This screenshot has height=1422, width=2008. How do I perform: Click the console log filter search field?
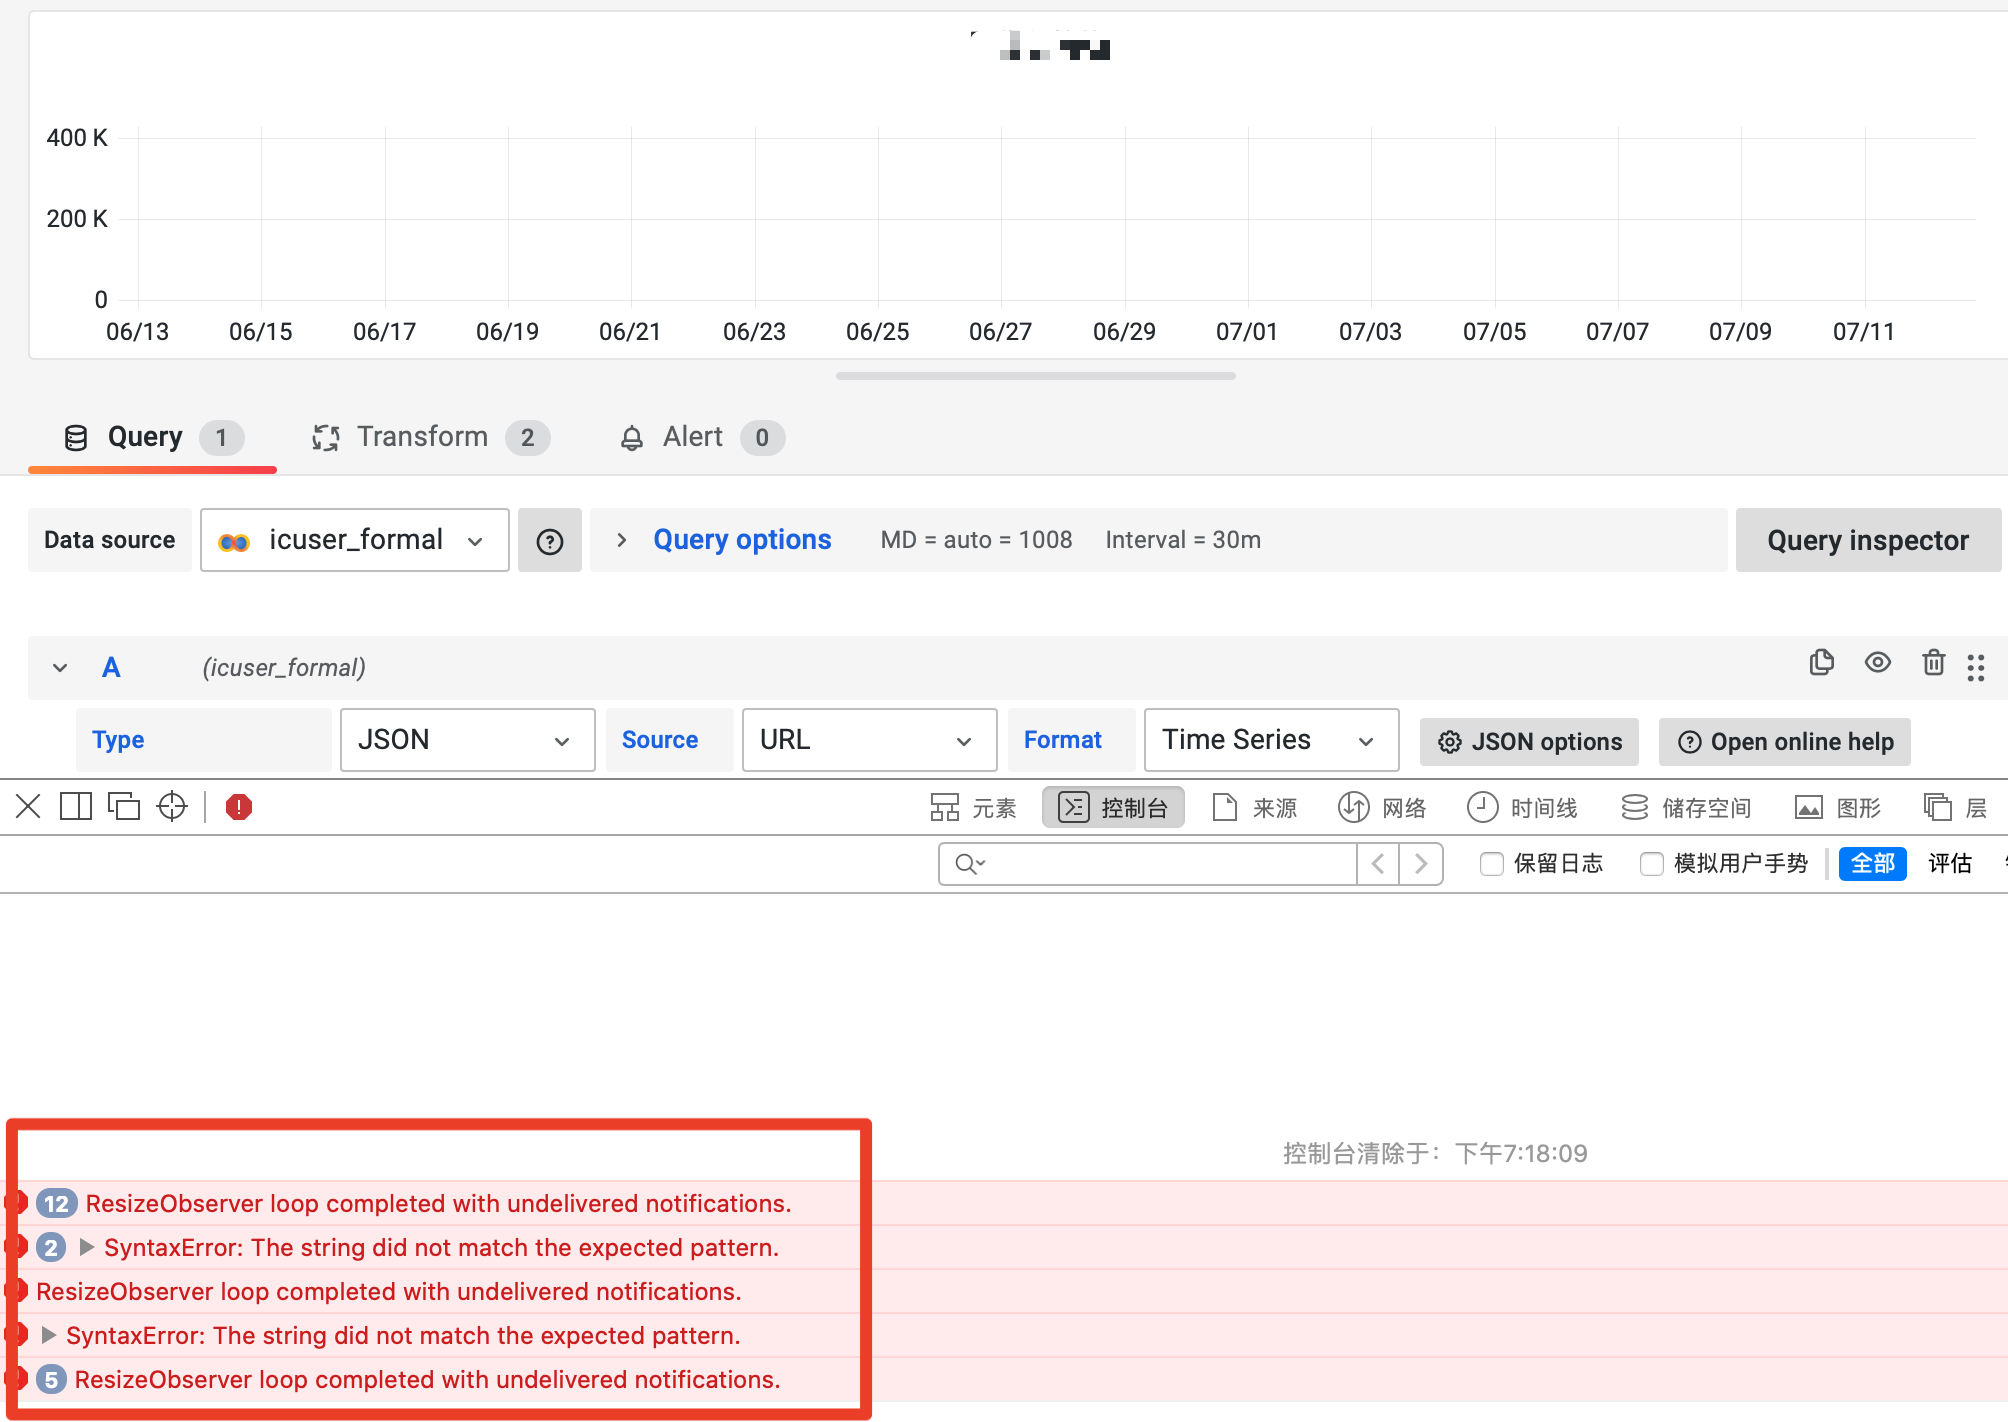[1150, 863]
